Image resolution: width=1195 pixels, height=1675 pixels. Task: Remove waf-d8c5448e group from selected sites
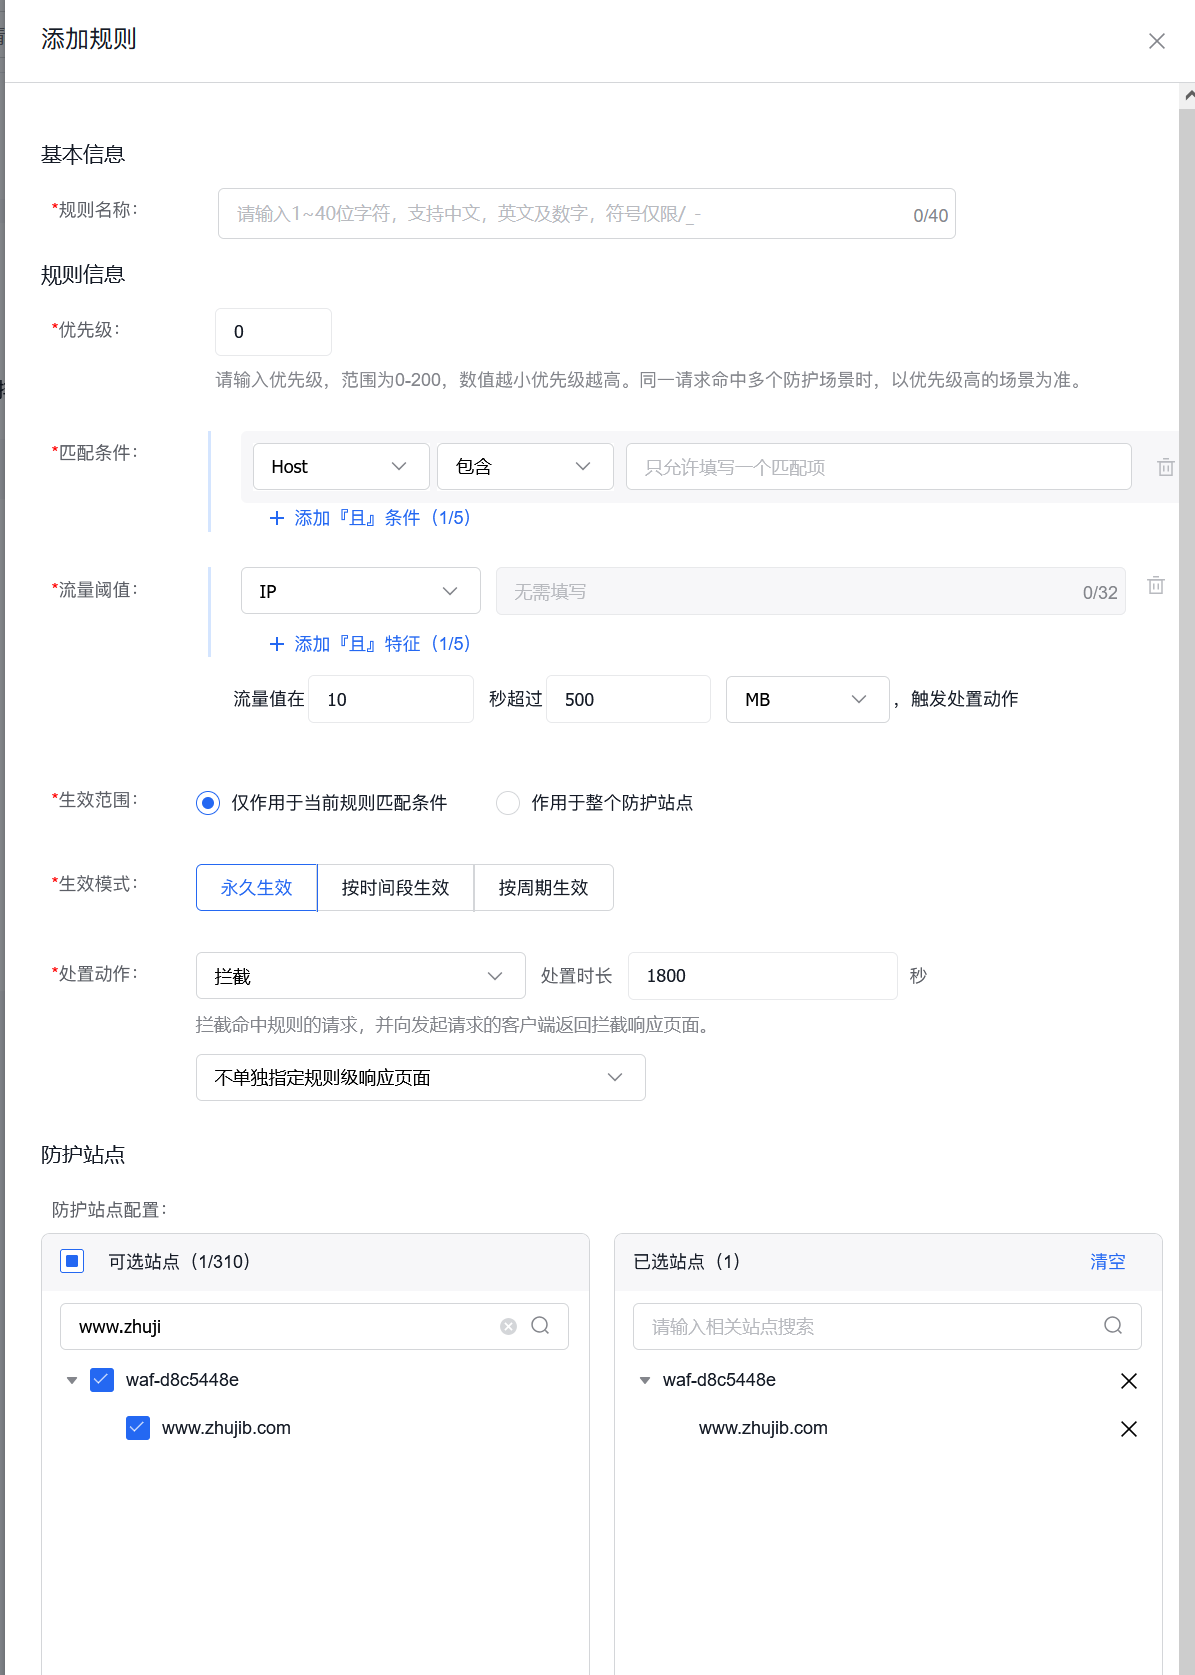1129,1381
